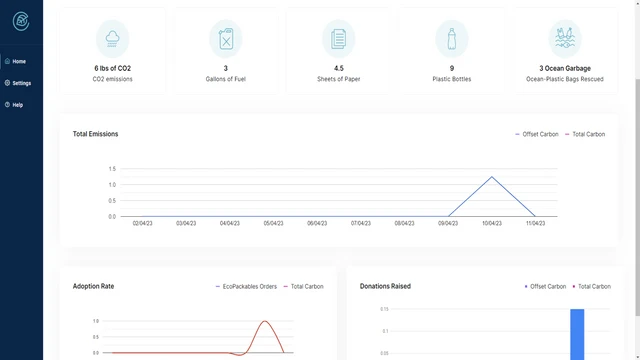
Task: Click the Ocean Garbage waves icon
Action: click(x=565, y=39)
